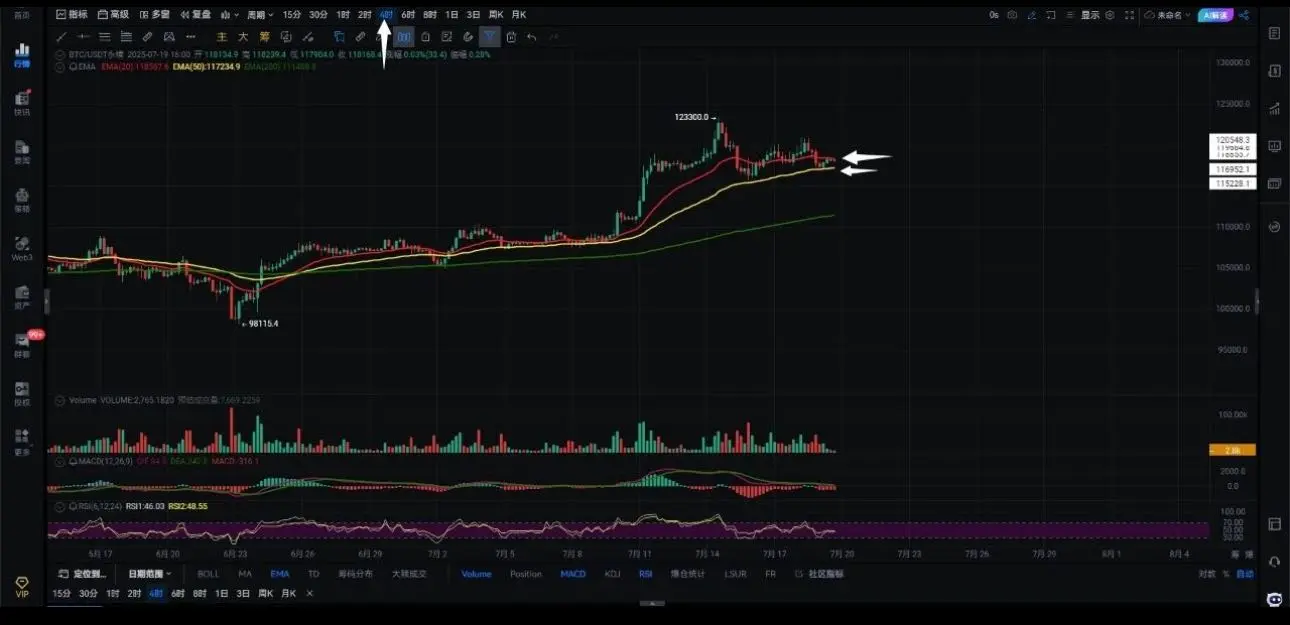Screen dimensions: 1290x625
Task: Switch to the 15分 timeframe in top bar
Action: coord(291,15)
